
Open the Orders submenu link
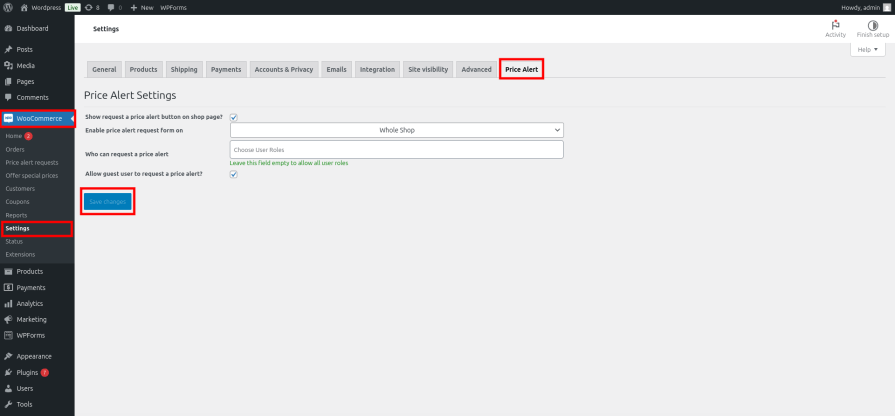[15, 150]
